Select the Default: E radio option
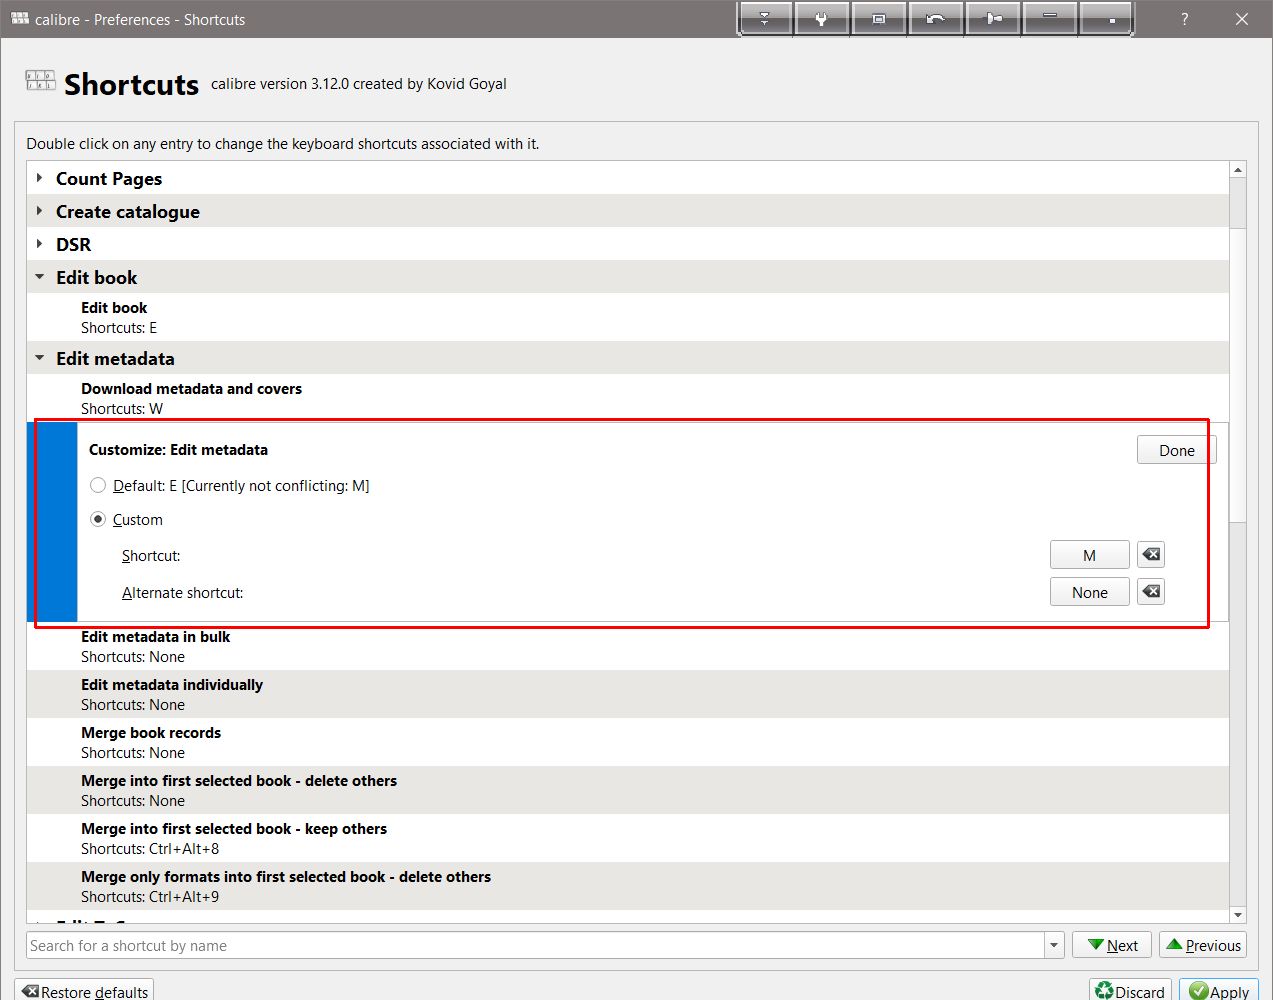 (98, 485)
